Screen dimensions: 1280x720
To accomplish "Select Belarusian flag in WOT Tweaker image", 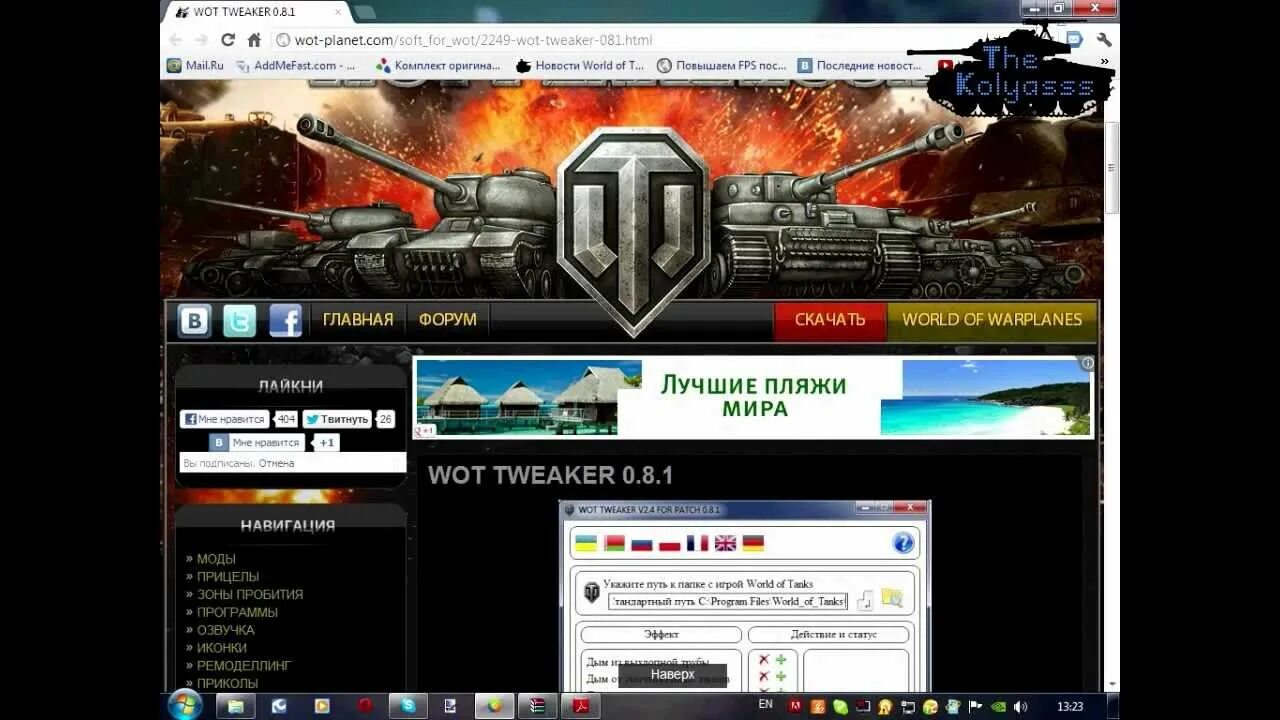I will tap(613, 543).
